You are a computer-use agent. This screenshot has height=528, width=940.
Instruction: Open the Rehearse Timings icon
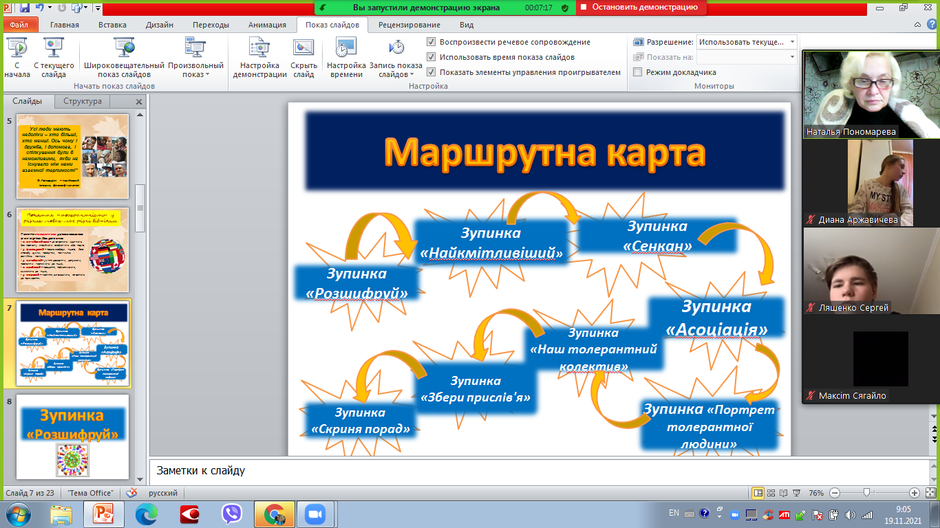tap(346, 48)
